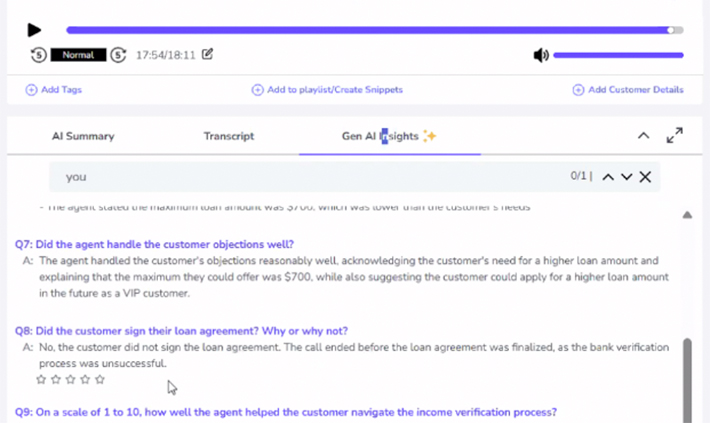The height and width of the screenshot is (423, 710).
Task: Click the search field containing 'you'
Action: pos(300,177)
